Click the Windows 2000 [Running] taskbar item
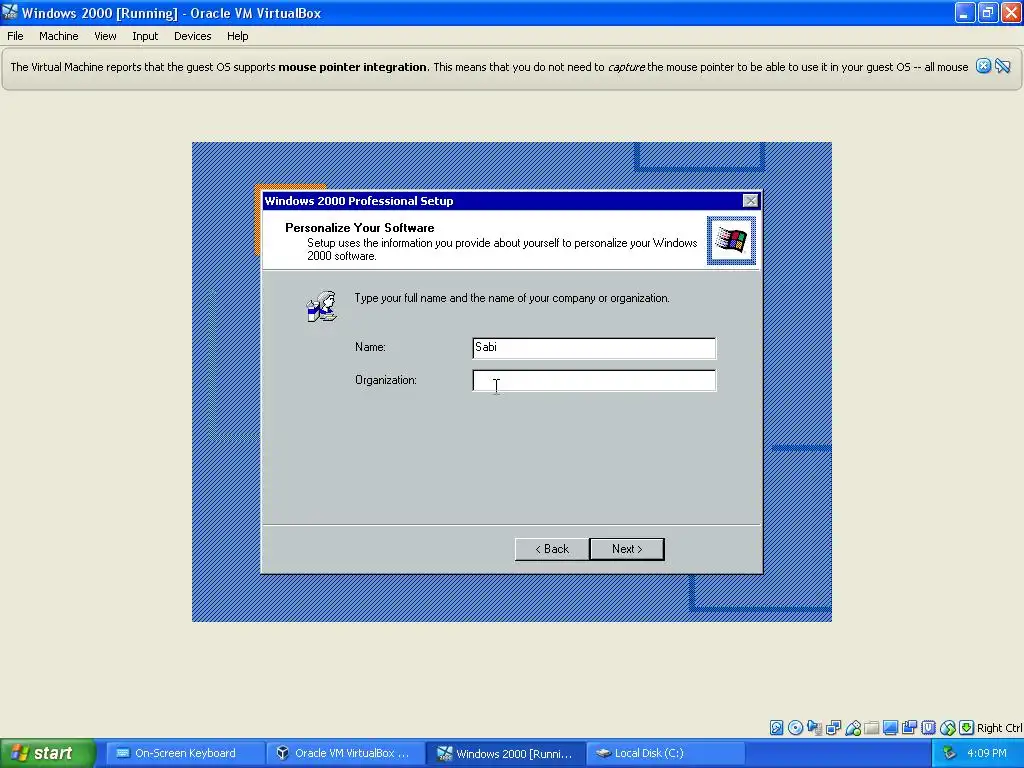 (x=505, y=753)
